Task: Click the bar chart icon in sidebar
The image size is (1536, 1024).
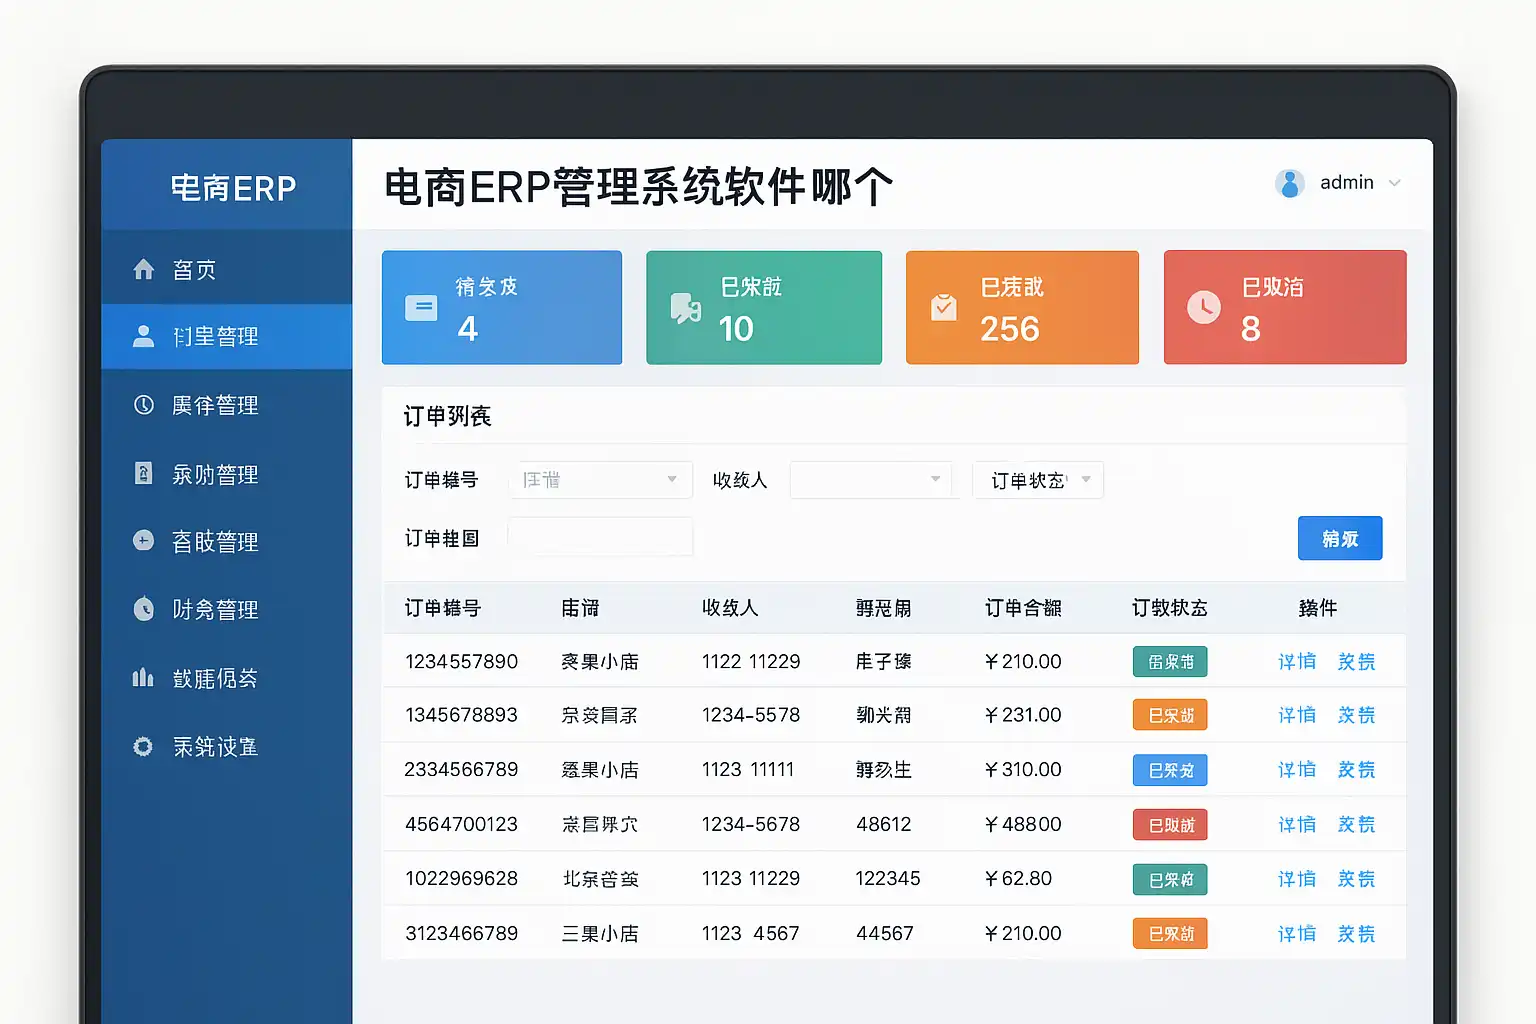Action: 144,679
